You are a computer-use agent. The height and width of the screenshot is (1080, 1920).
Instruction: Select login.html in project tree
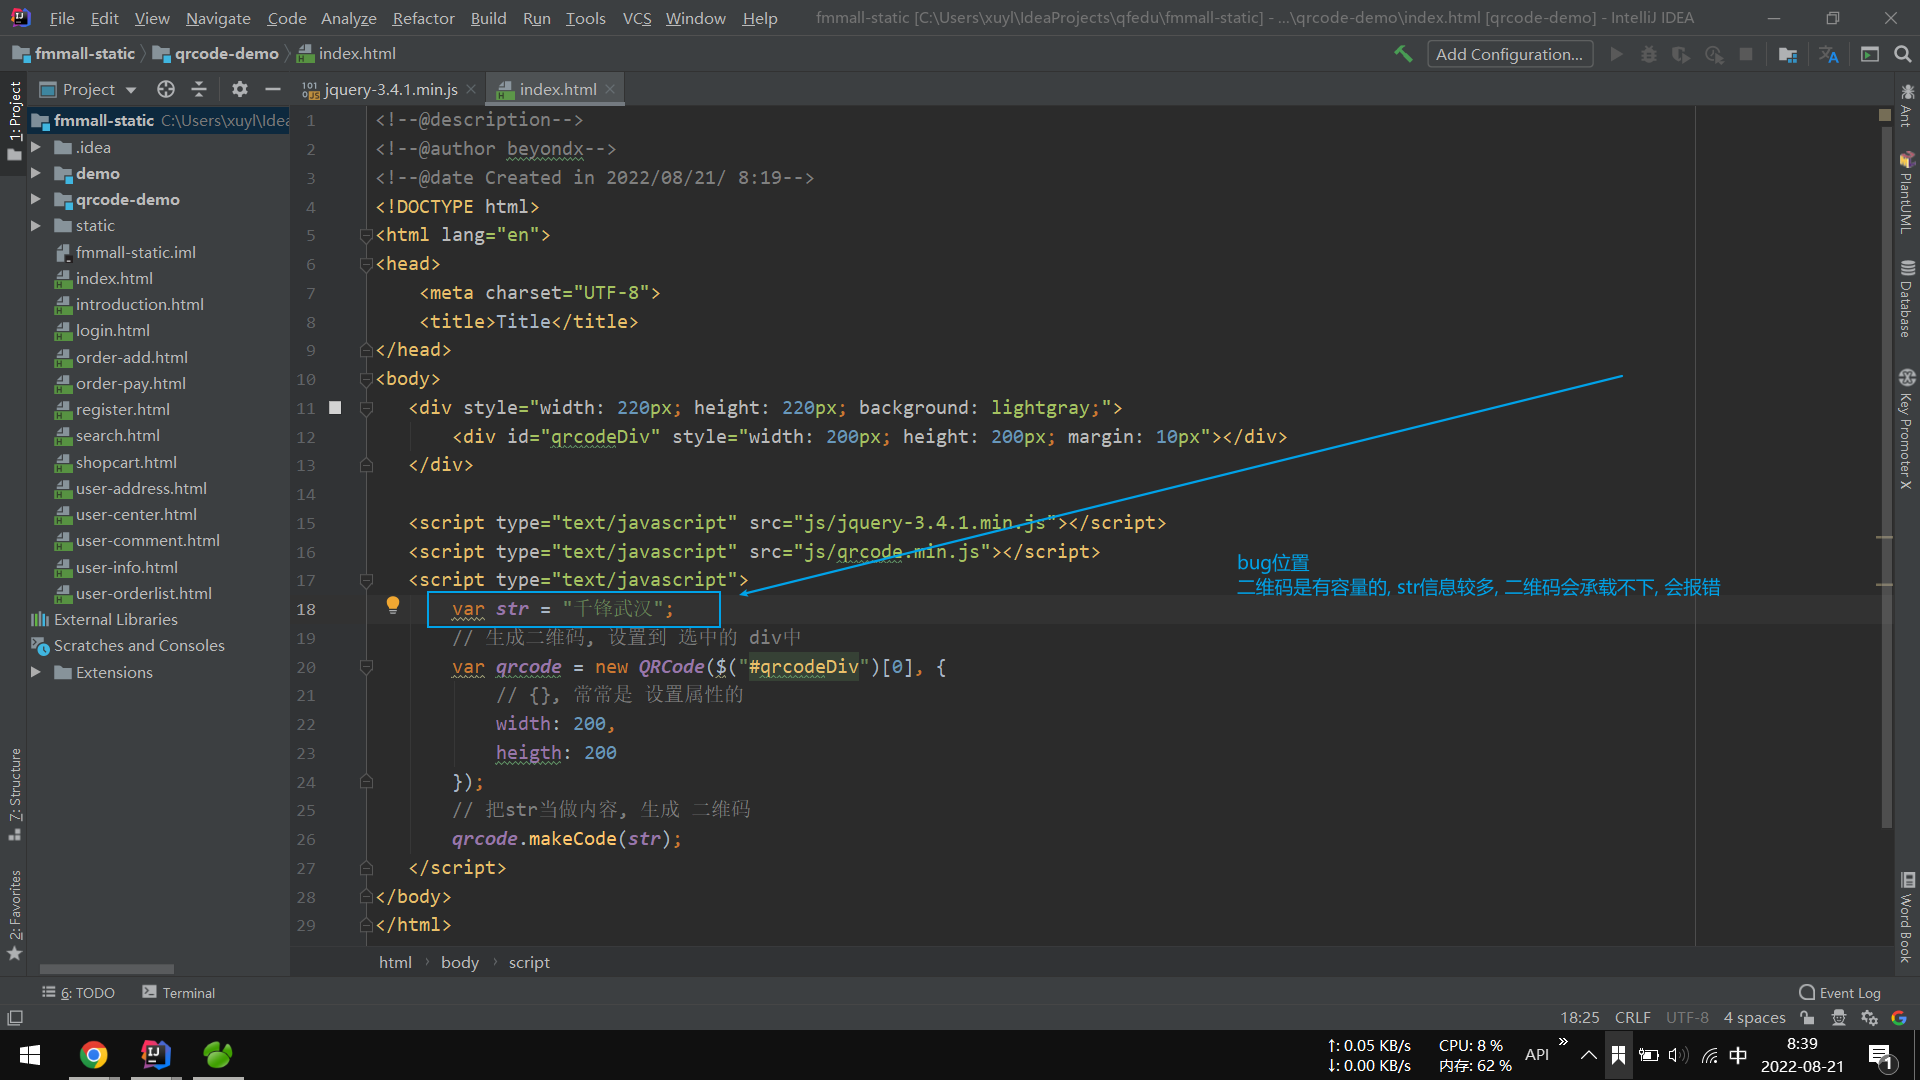point(113,330)
